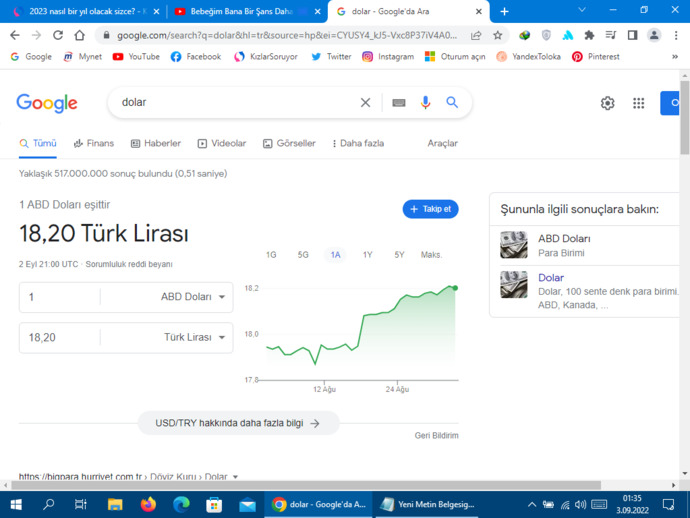Screen dimensions: 690x518
Task: Open the Dolar related result link
Action: click(x=551, y=278)
